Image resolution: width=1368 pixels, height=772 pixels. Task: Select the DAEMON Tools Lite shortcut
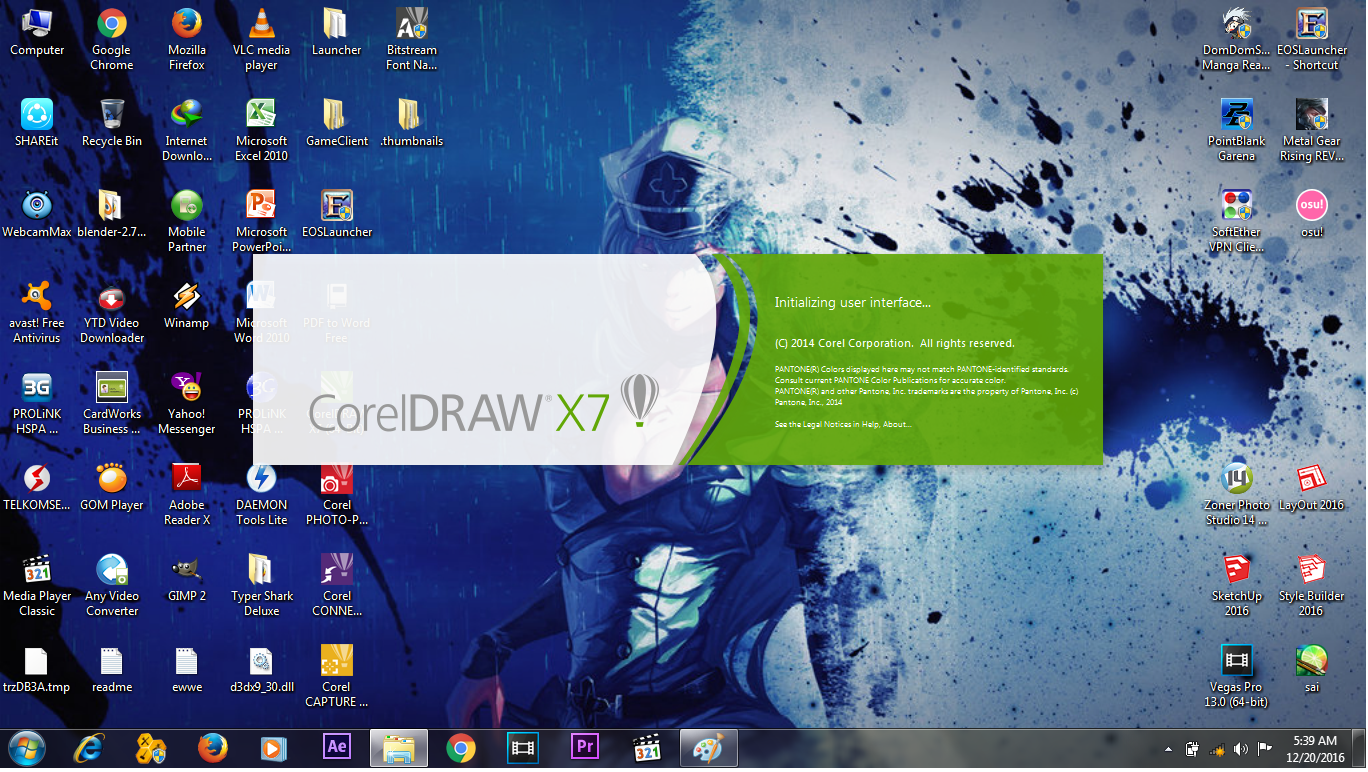click(x=261, y=495)
